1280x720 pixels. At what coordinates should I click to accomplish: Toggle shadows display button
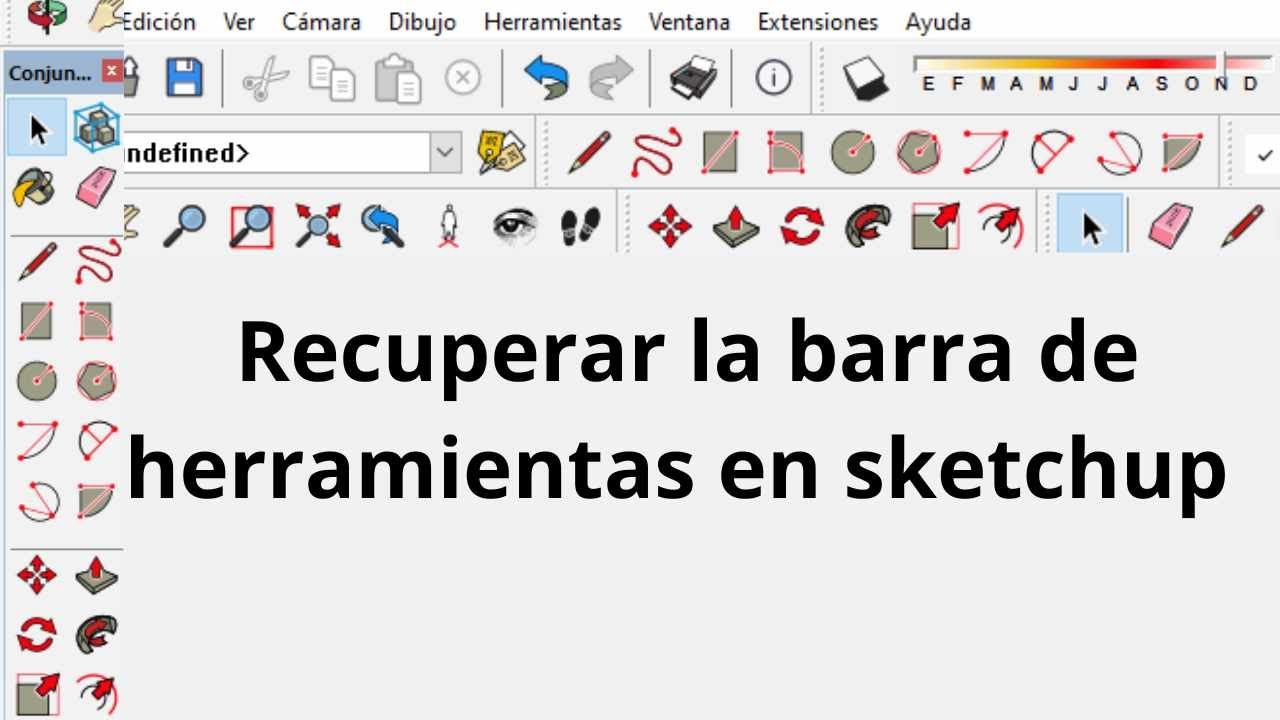864,79
